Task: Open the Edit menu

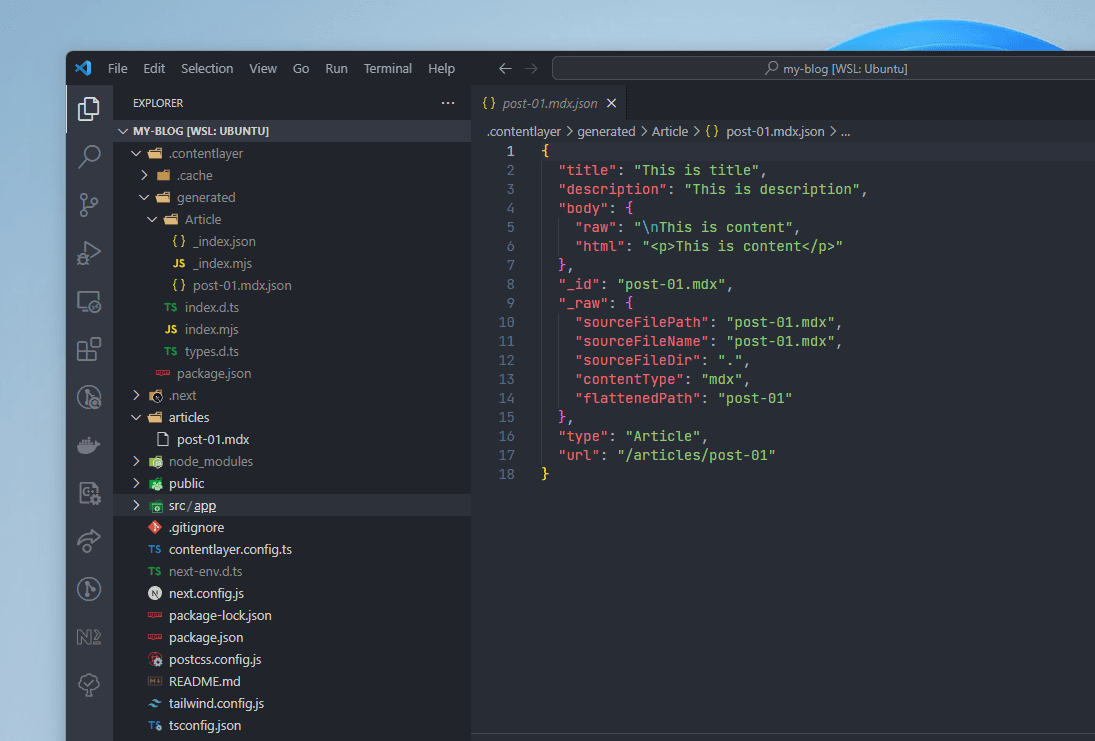Action: (x=154, y=68)
